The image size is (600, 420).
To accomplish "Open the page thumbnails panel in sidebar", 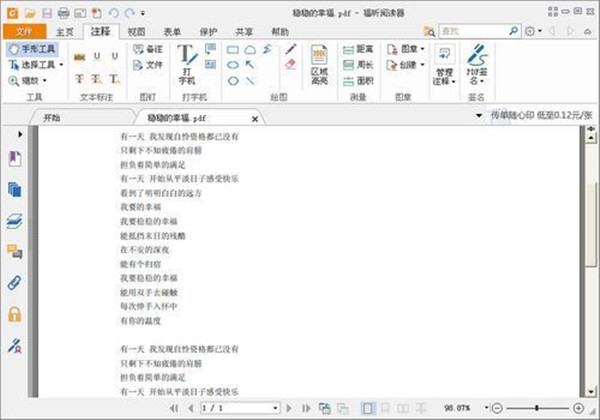I will tap(15, 190).
